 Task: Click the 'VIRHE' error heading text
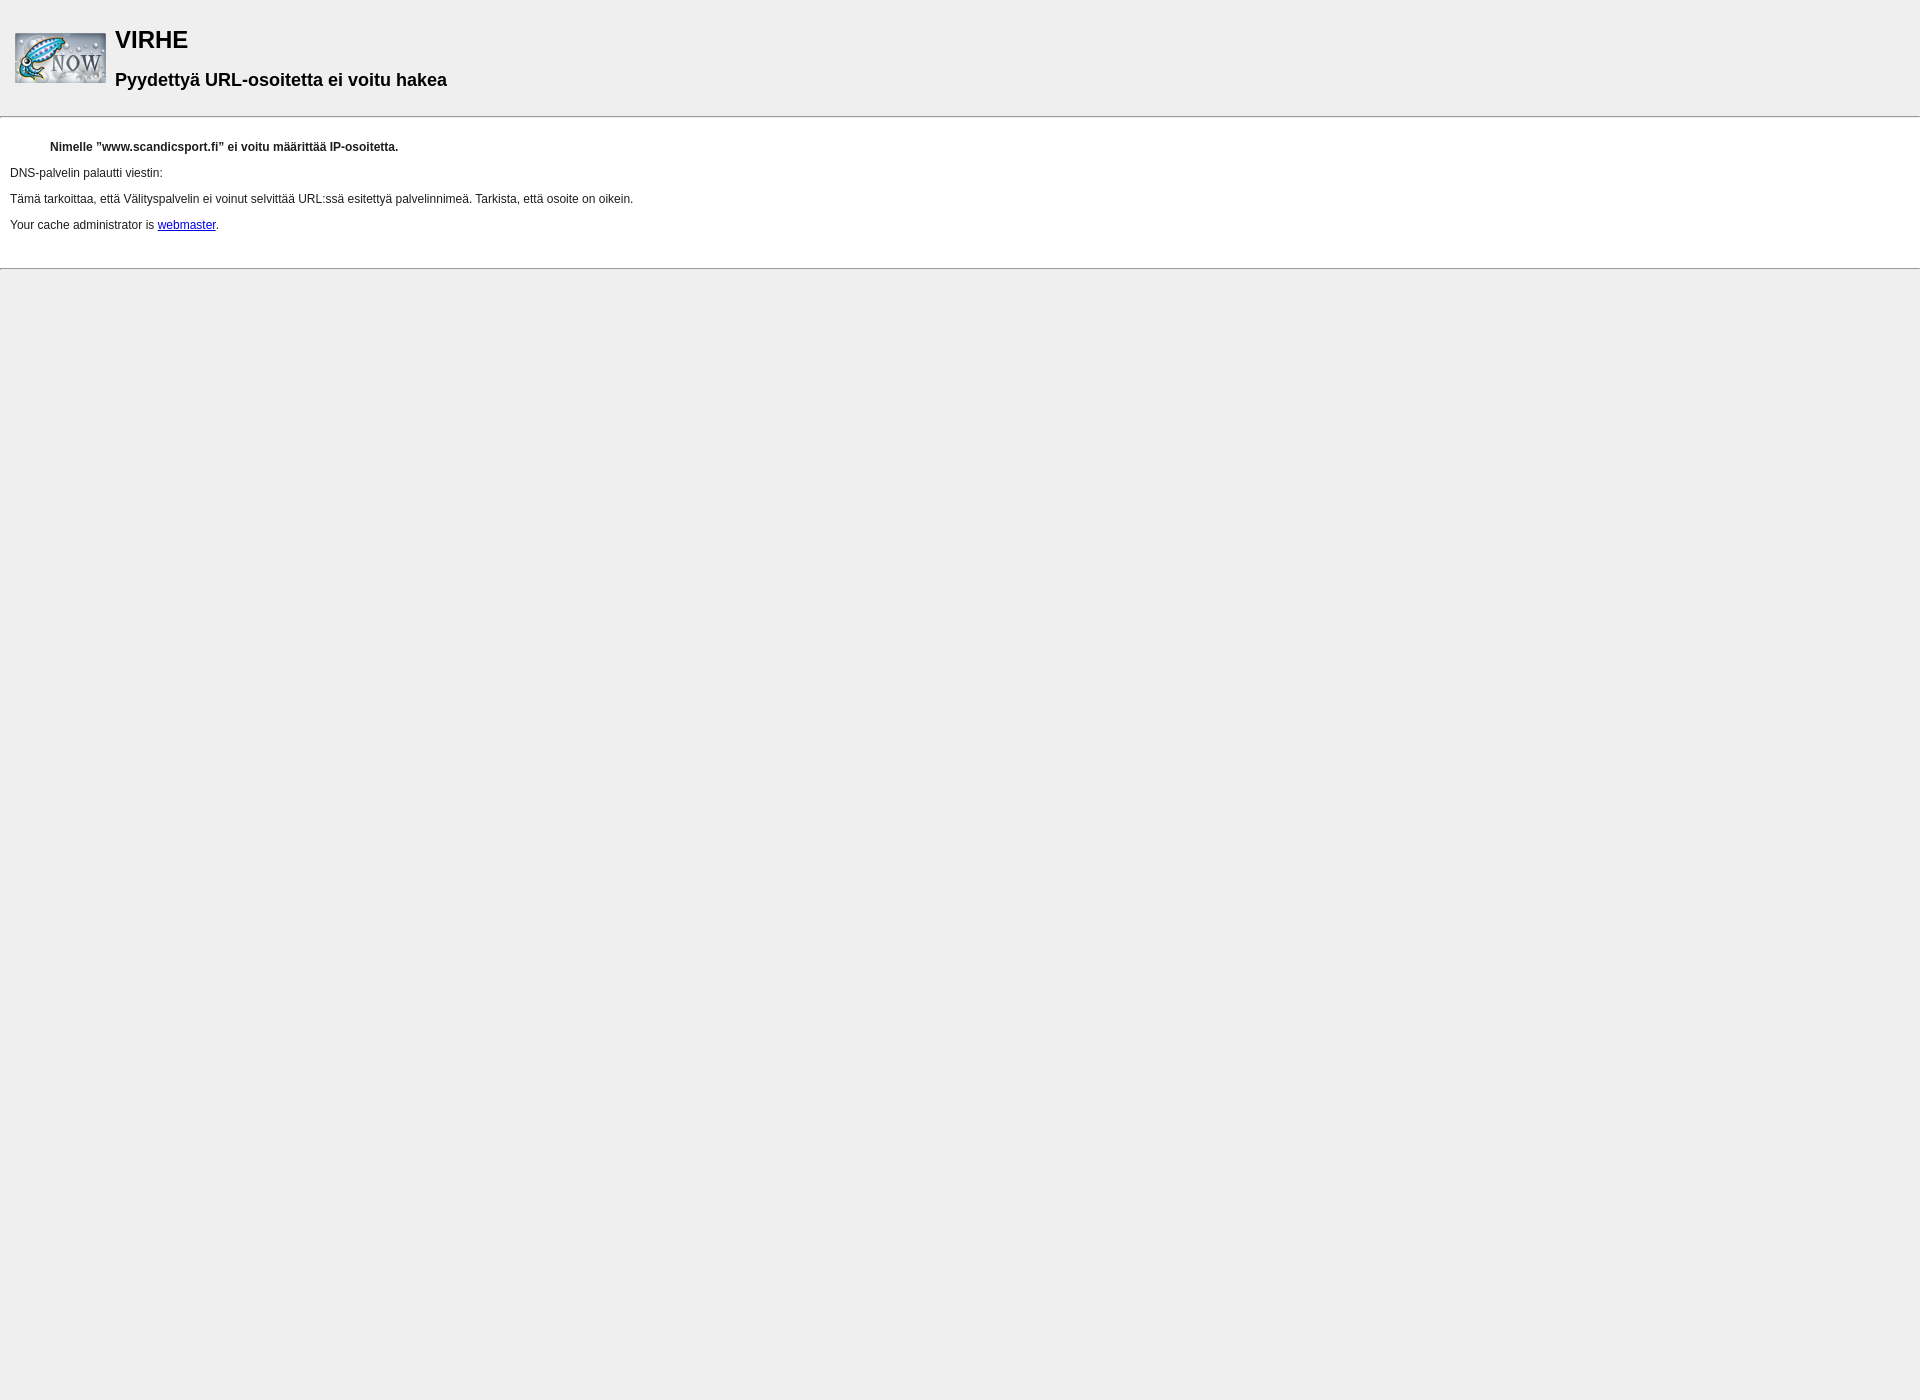click(x=151, y=39)
